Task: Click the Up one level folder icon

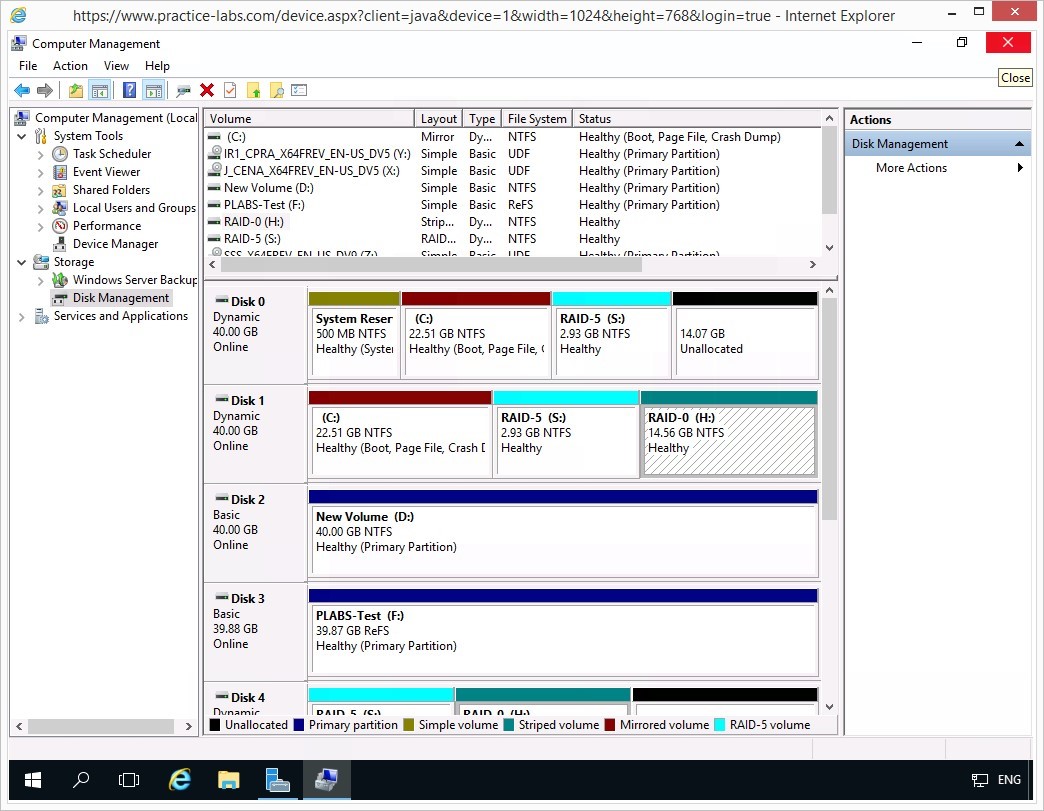Action: point(76,91)
